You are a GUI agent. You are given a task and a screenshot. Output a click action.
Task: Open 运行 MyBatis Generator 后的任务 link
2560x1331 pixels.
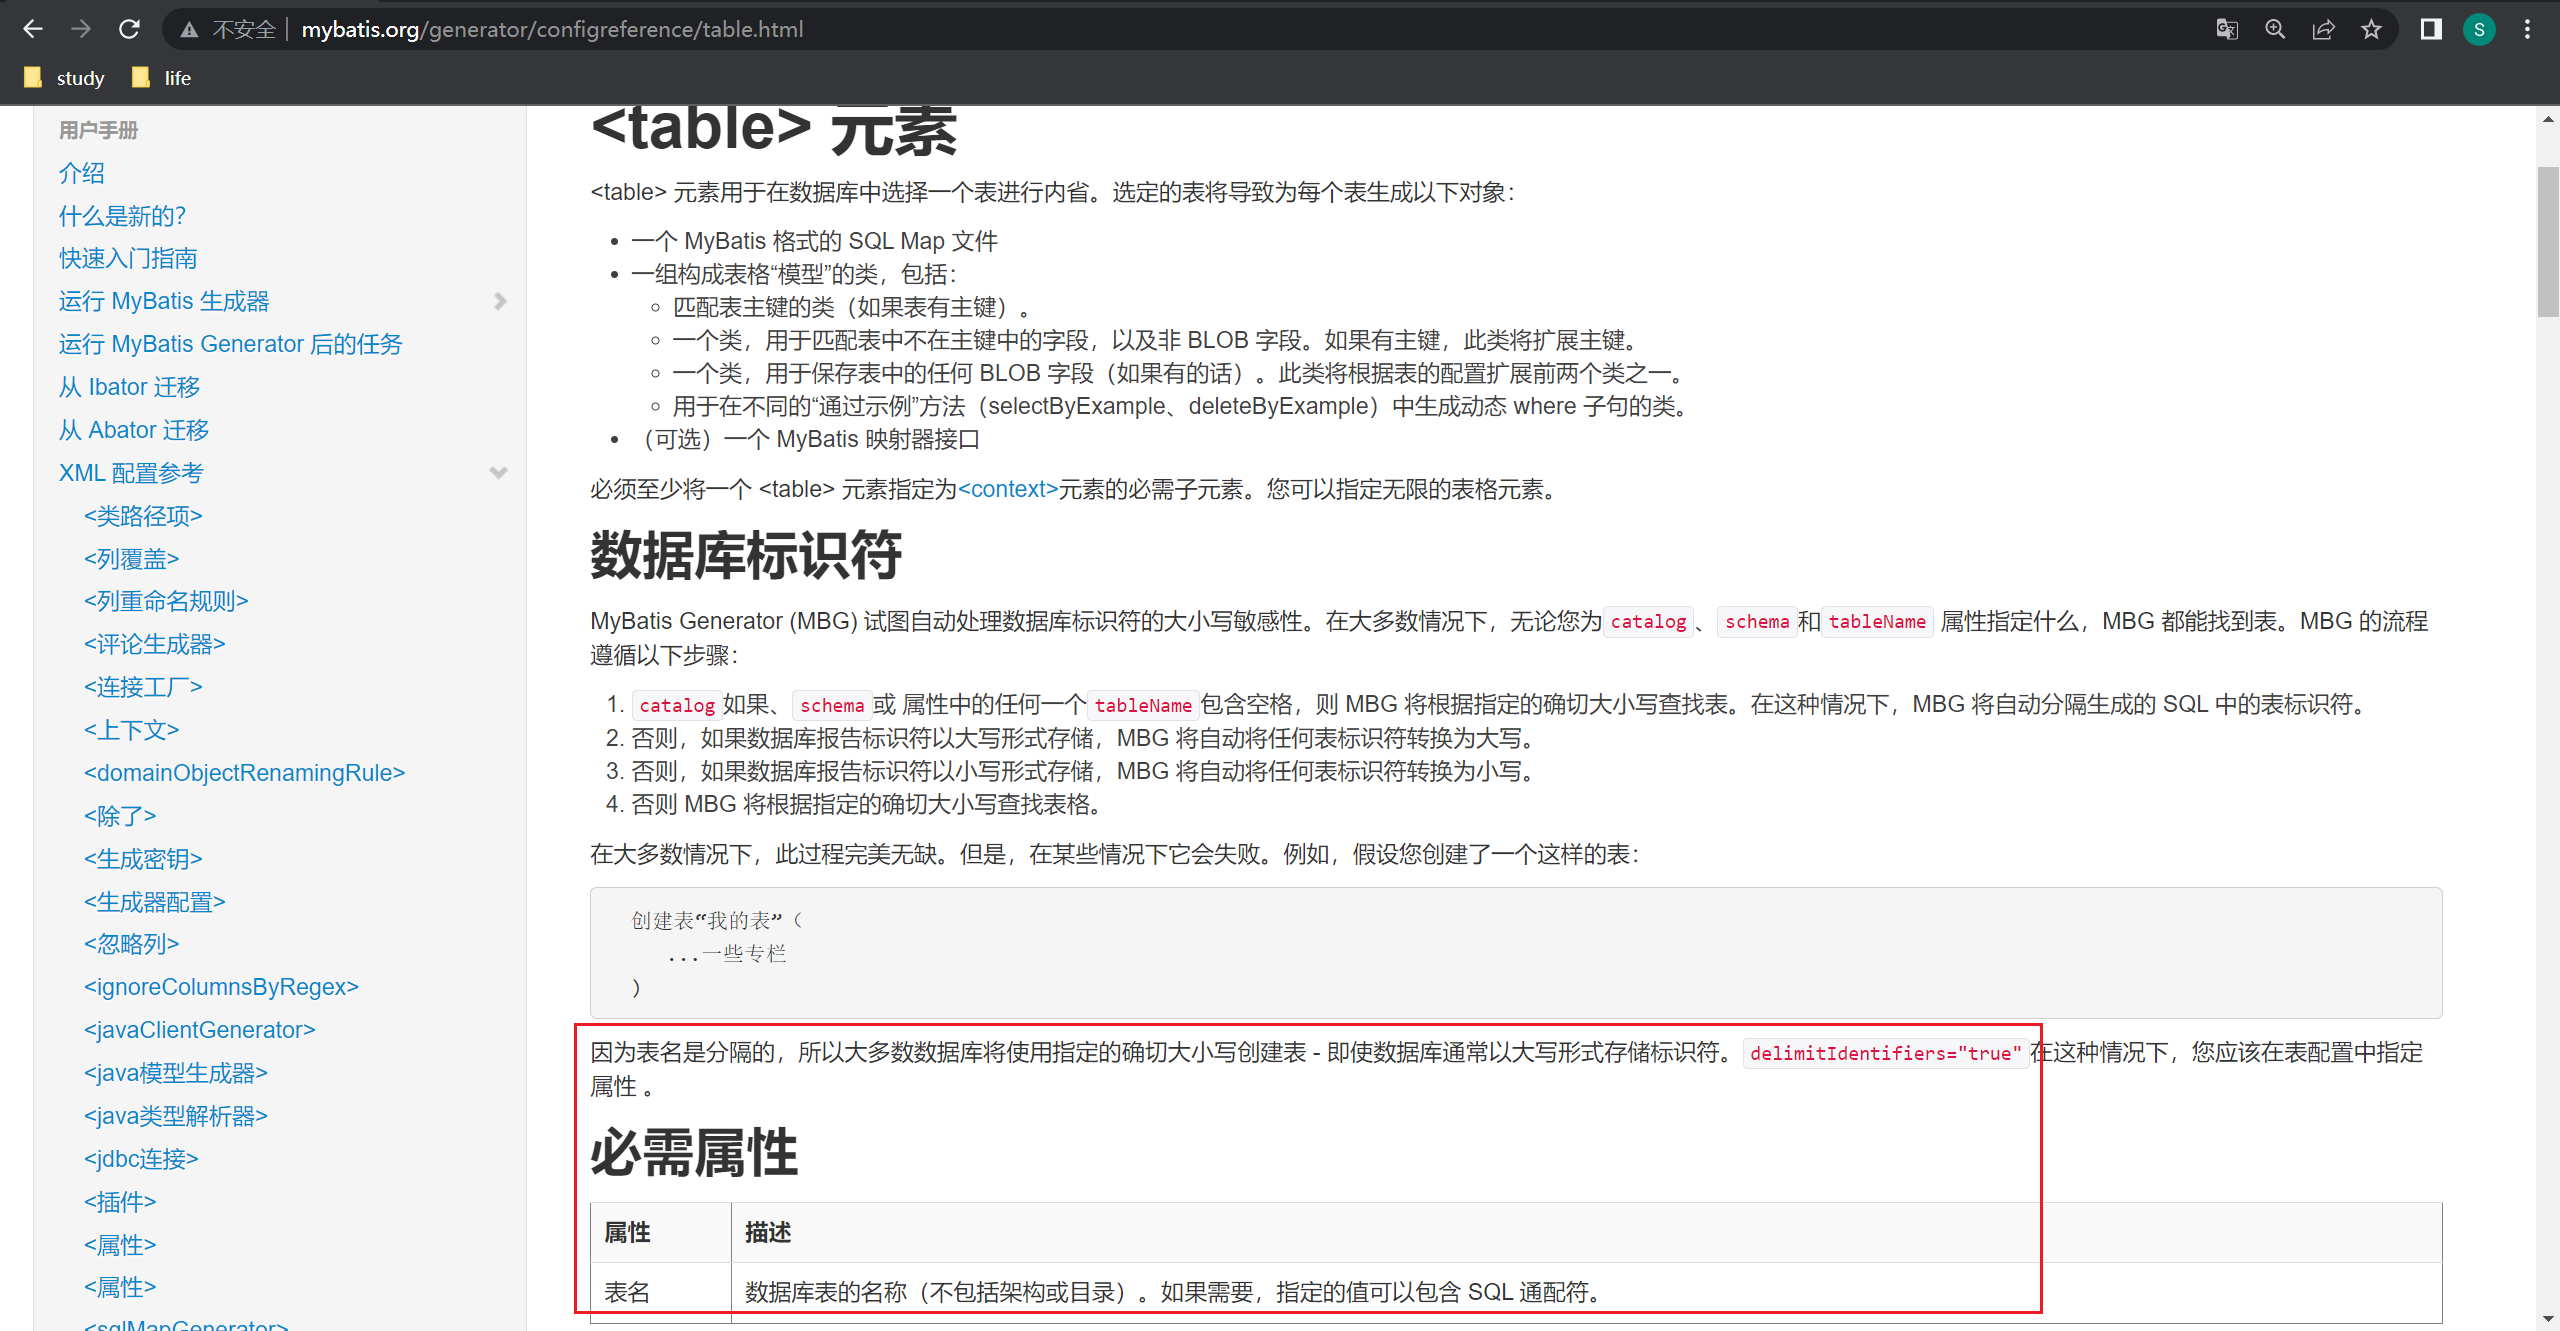tap(230, 344)
